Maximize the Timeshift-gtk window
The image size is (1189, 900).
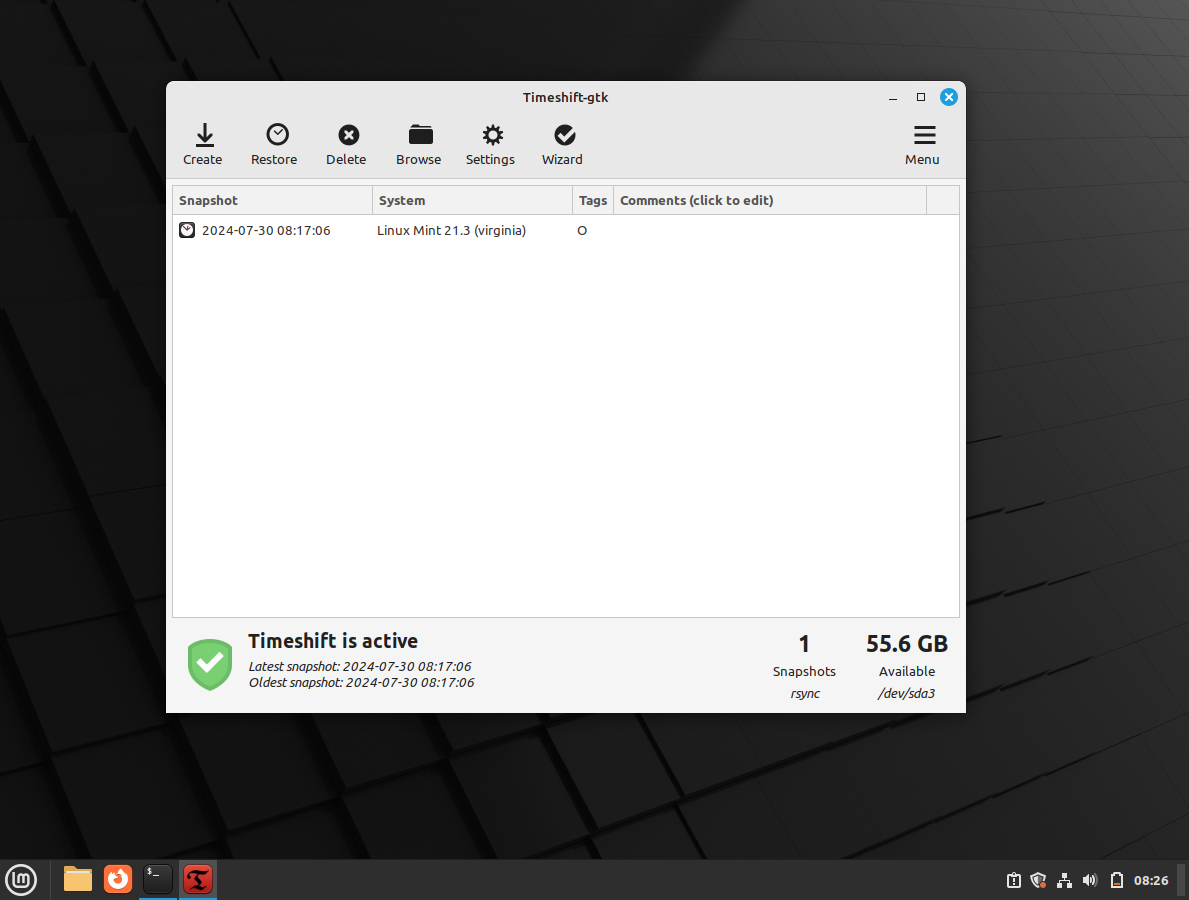921,97
